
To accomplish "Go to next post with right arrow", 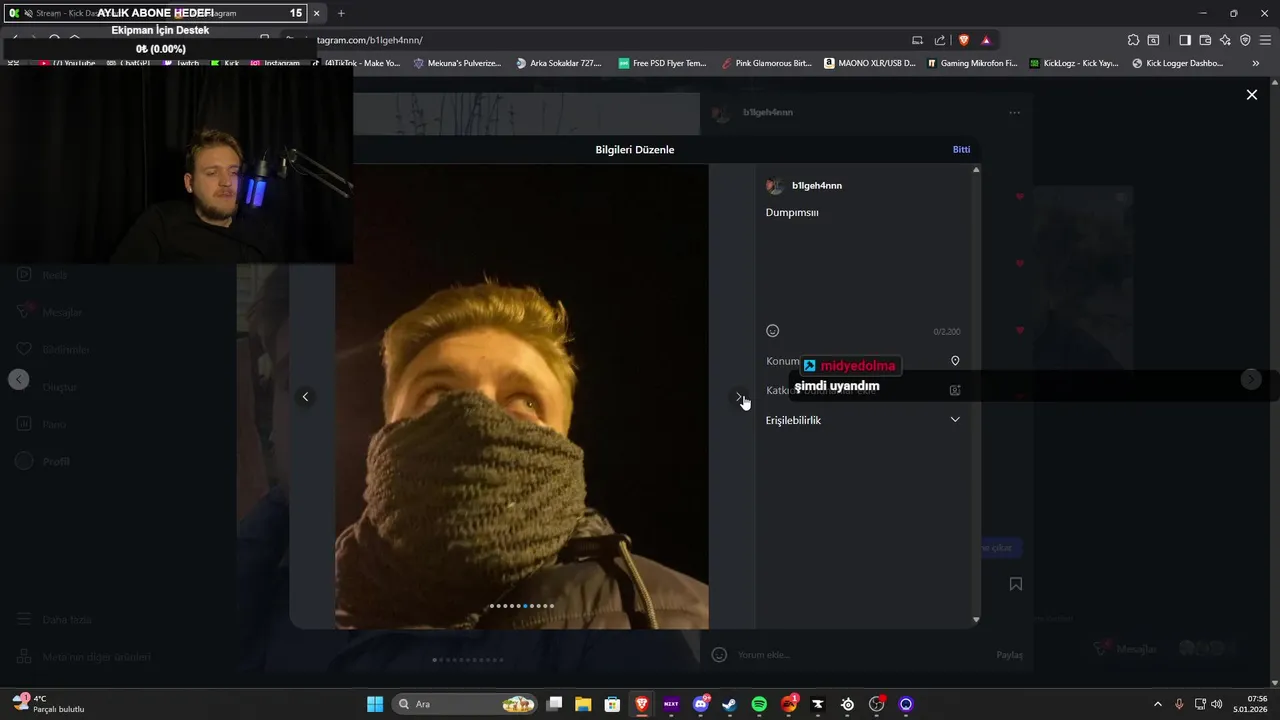I will (x=1251, y=380).
